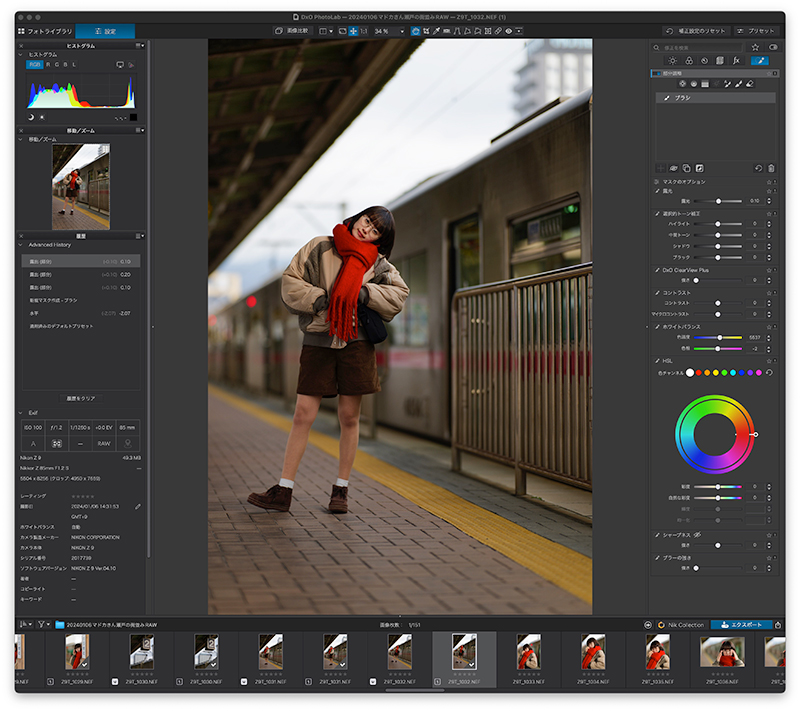Open the filter funnel dropdown

pyautogui.click(x=44, y=624)
